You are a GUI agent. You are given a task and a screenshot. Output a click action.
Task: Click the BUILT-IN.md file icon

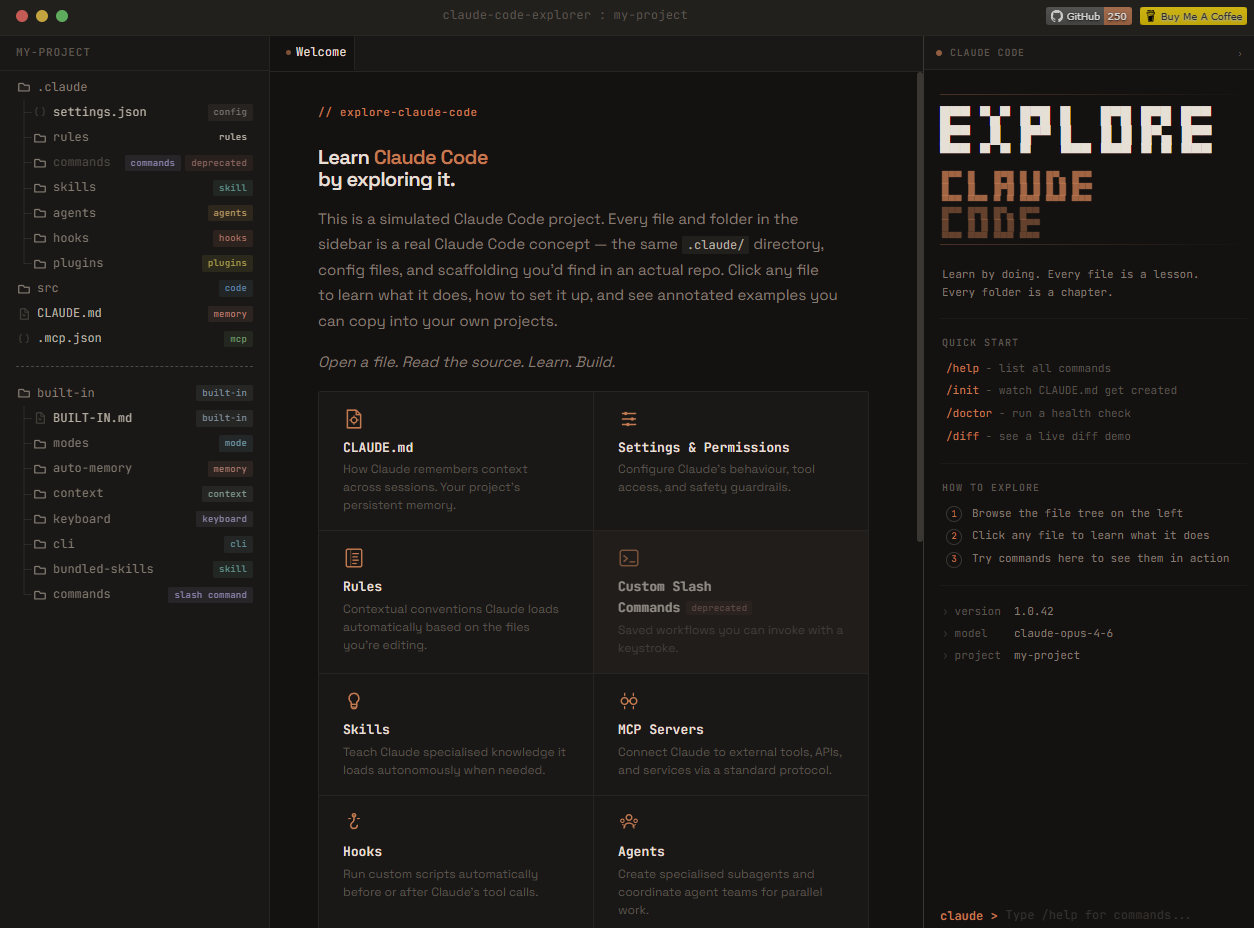click(40, 418)
